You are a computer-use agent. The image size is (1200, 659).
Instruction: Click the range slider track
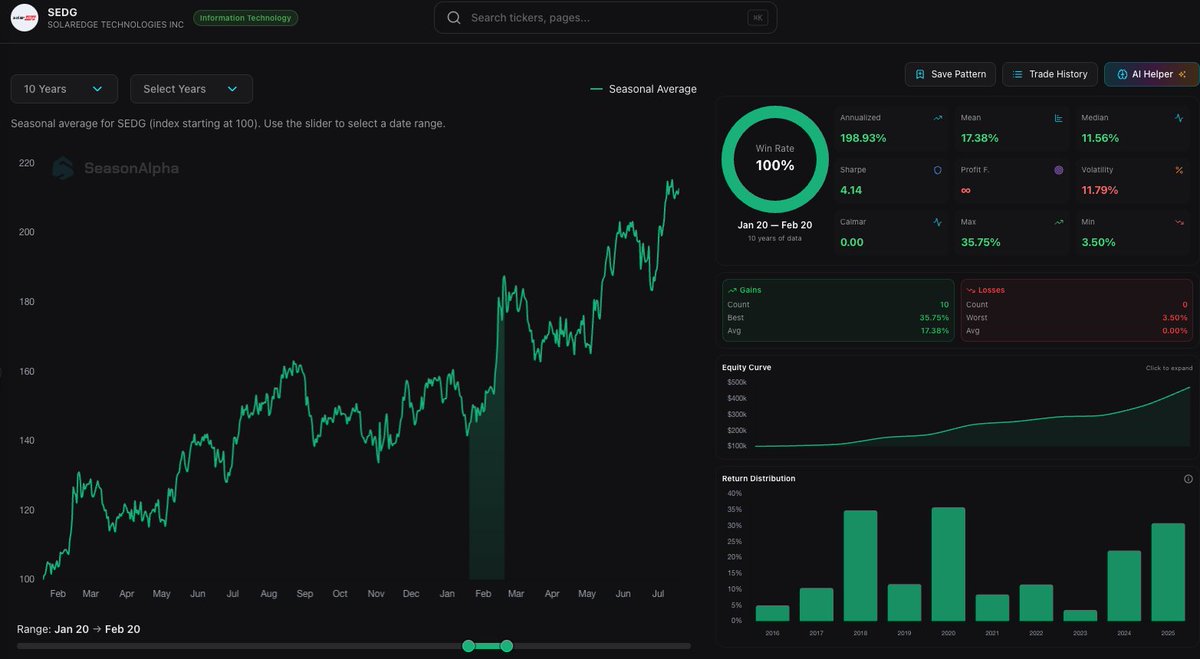(x=354, y=646)
